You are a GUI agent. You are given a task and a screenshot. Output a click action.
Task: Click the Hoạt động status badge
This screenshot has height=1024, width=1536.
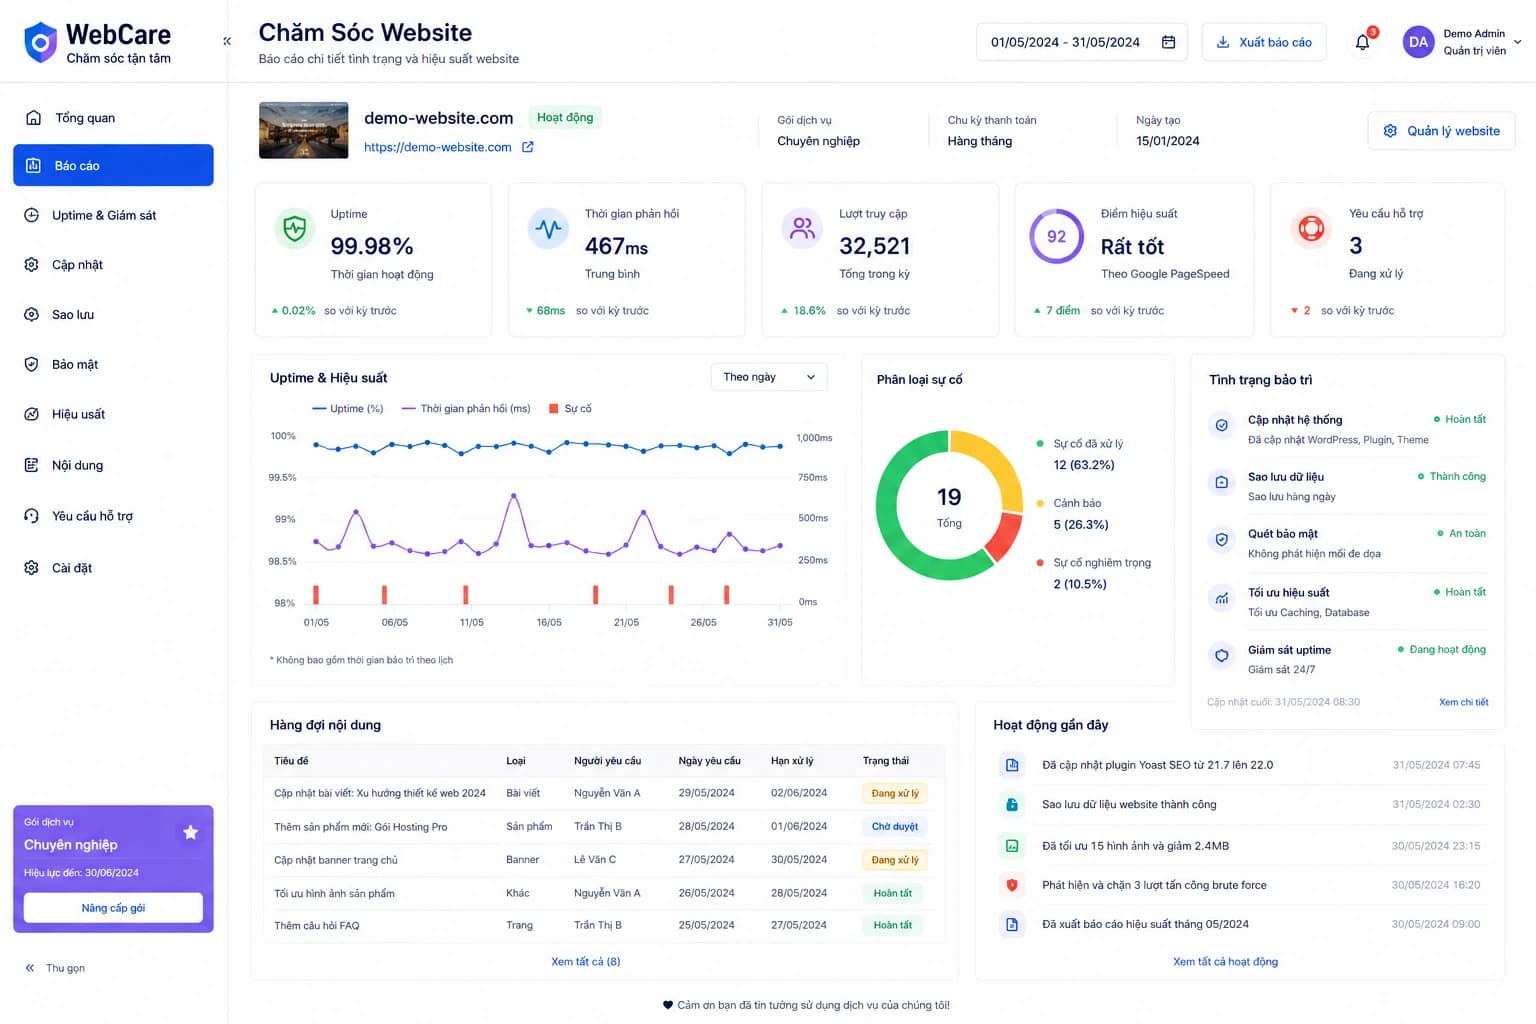[x=565, y=117]
